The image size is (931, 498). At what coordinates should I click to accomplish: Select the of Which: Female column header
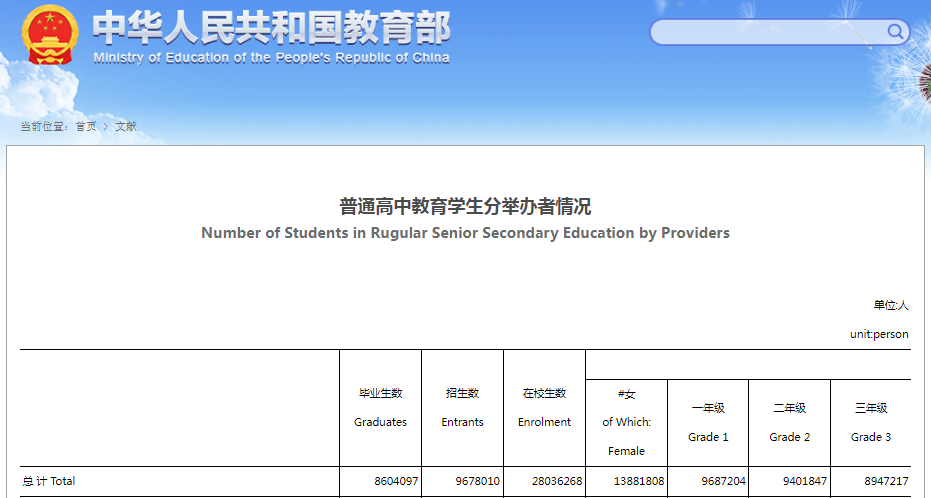pyautogui.click(x=626, y=422)
